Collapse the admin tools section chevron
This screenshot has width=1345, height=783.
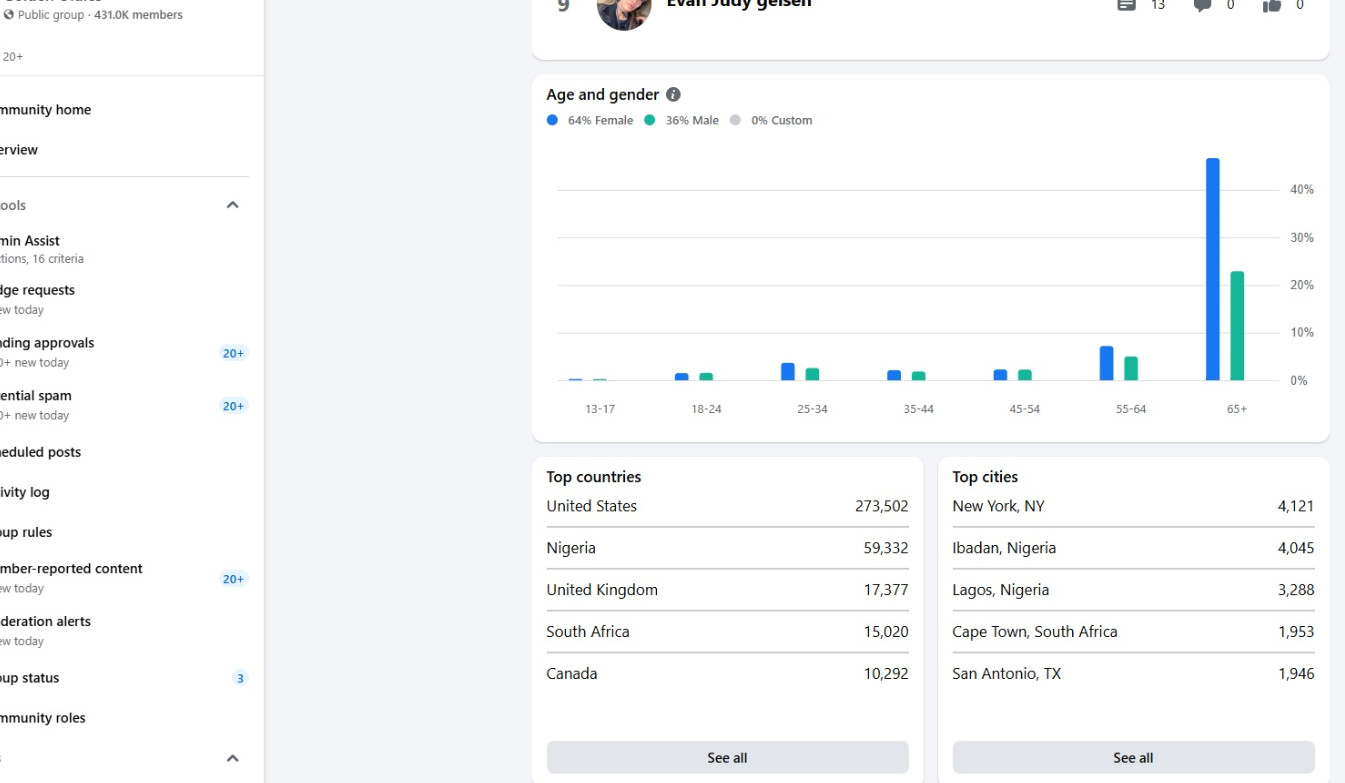pyautogui.click(x=232, y=205)
